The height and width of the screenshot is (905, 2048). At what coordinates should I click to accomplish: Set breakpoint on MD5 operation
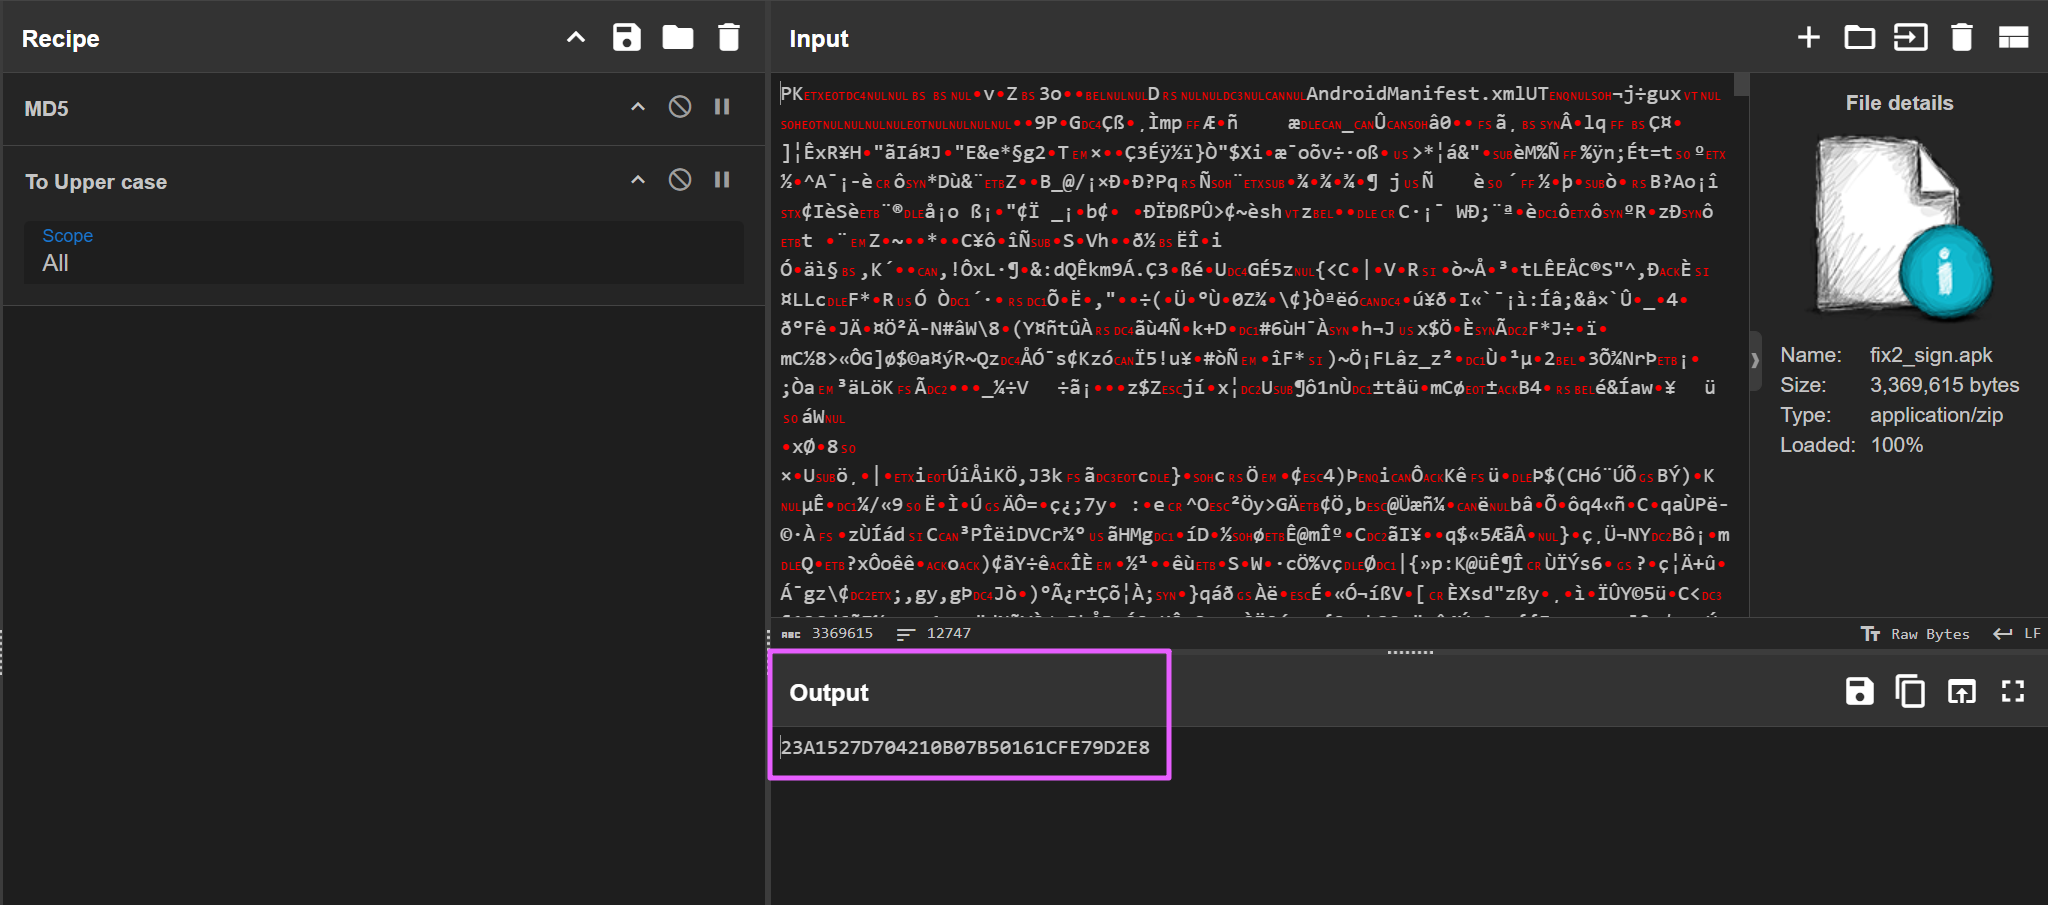(x=722, y=107)
